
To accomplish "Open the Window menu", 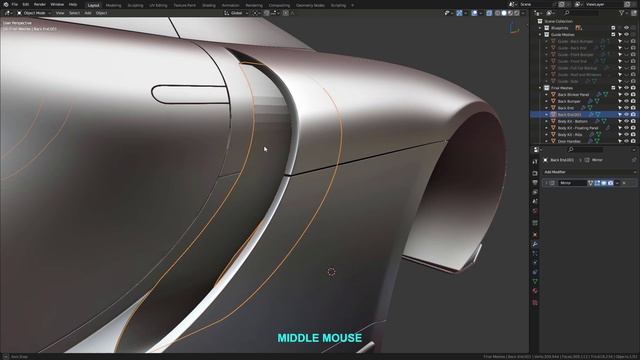I will click(x=57, y=4).
